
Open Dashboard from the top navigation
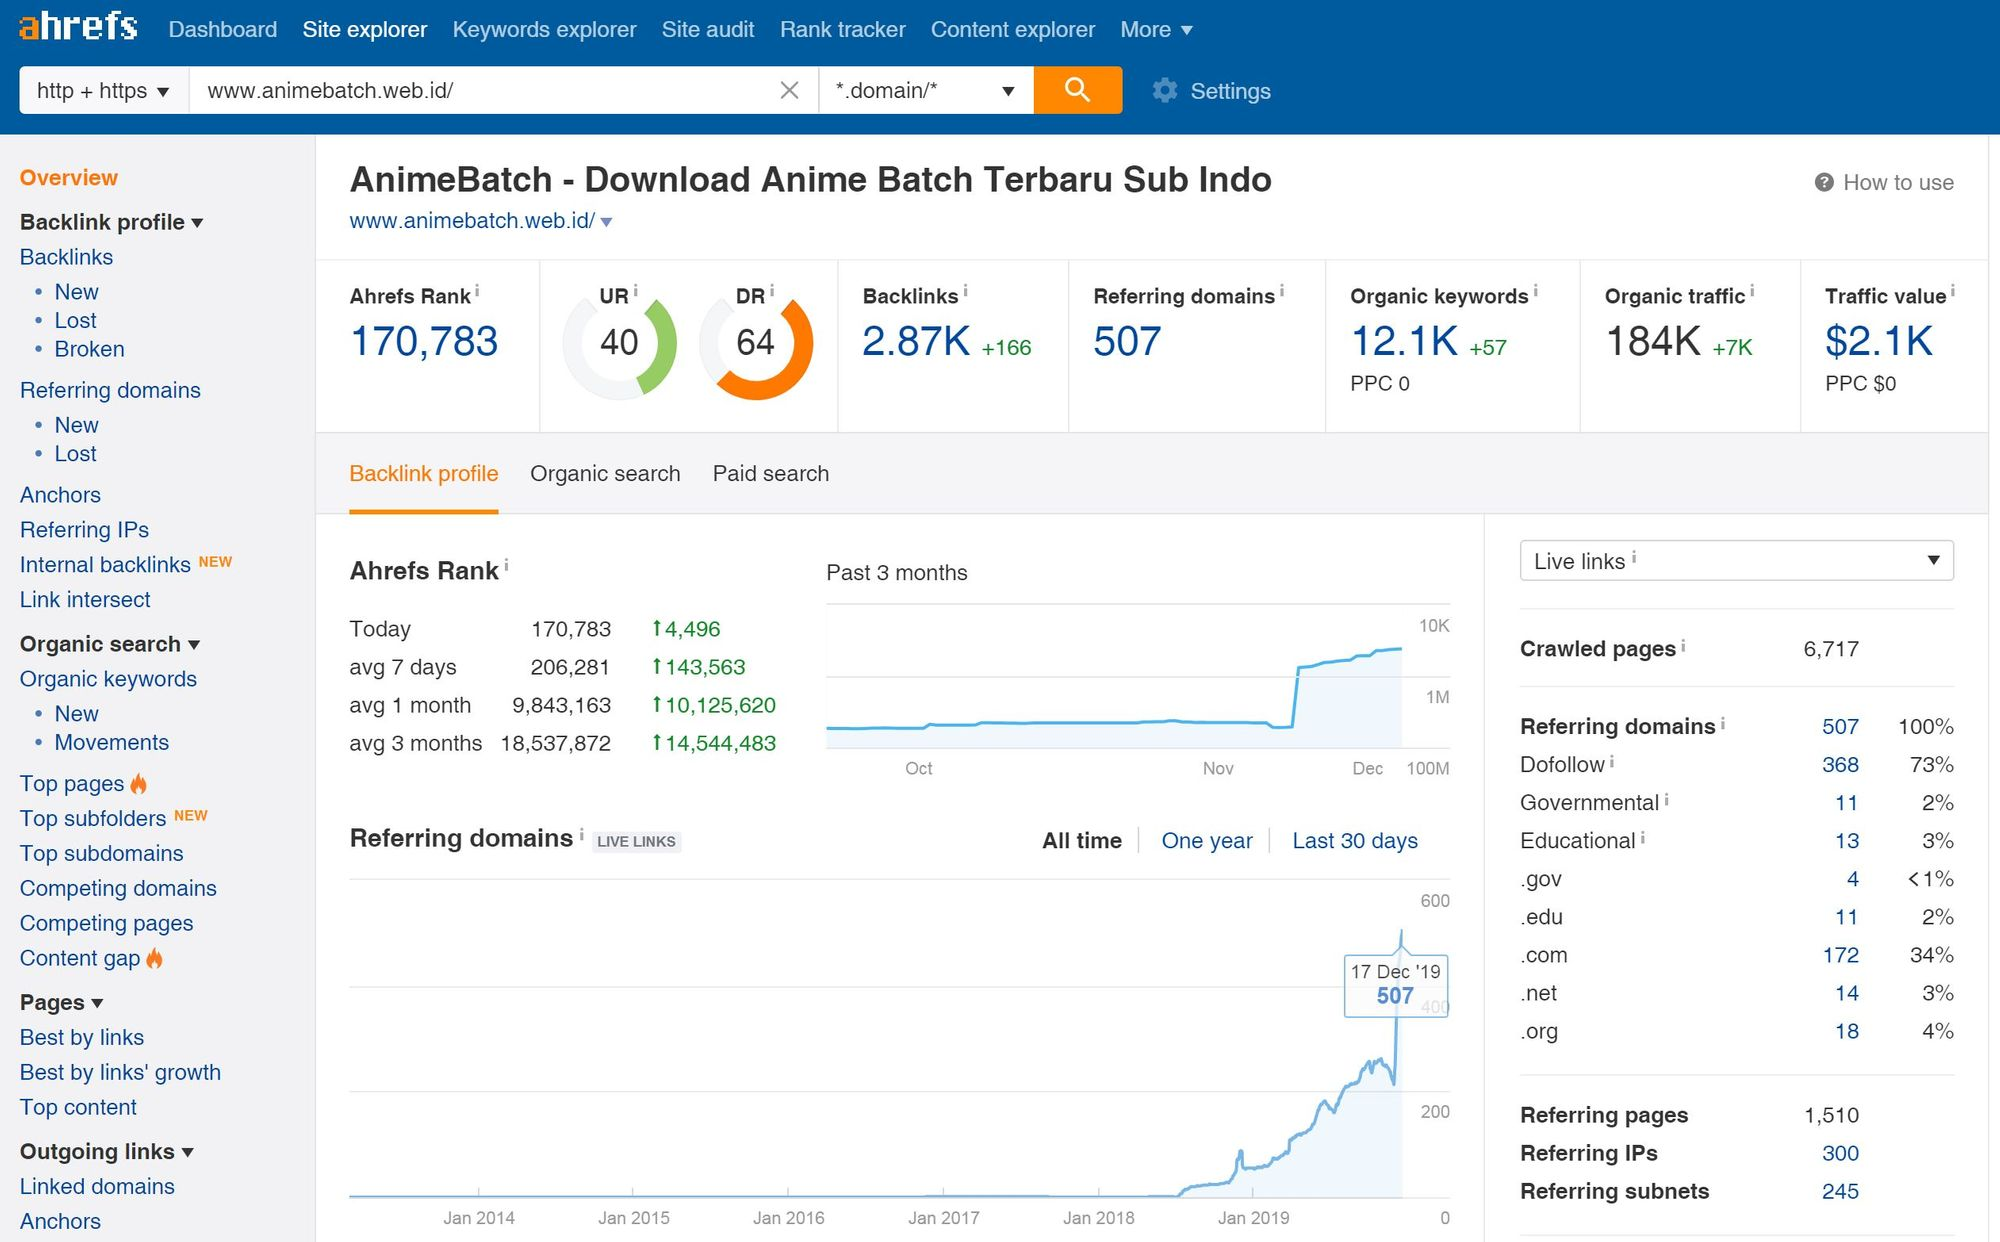click(223, 30)
